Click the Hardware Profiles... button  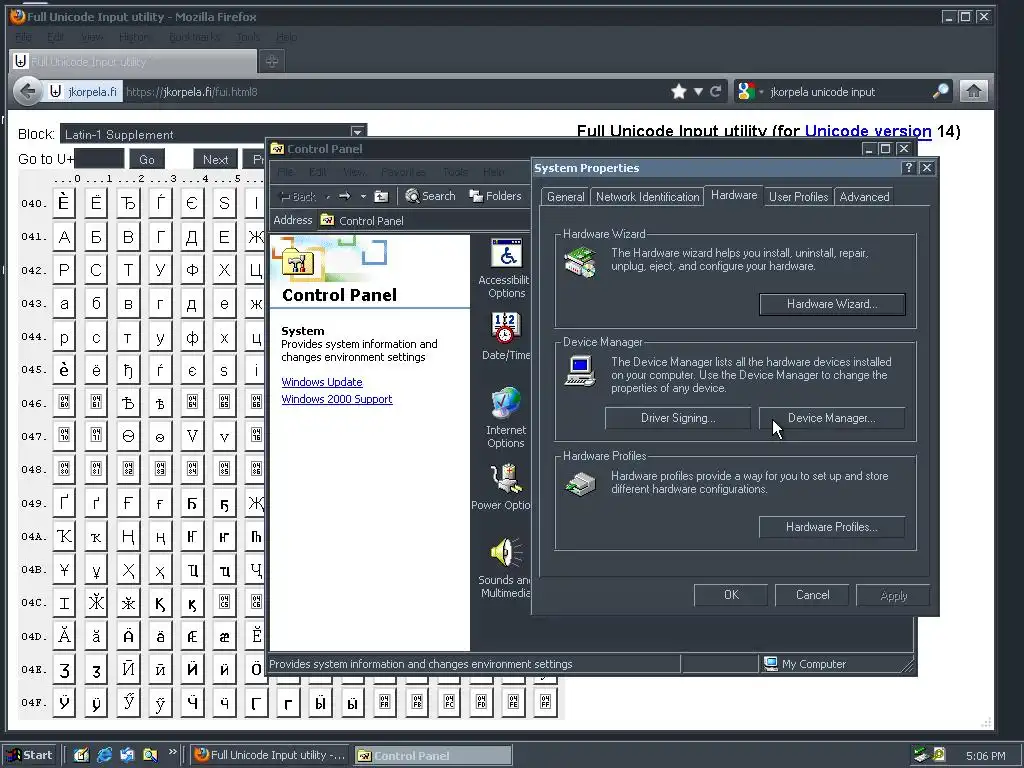pos(832,527)
